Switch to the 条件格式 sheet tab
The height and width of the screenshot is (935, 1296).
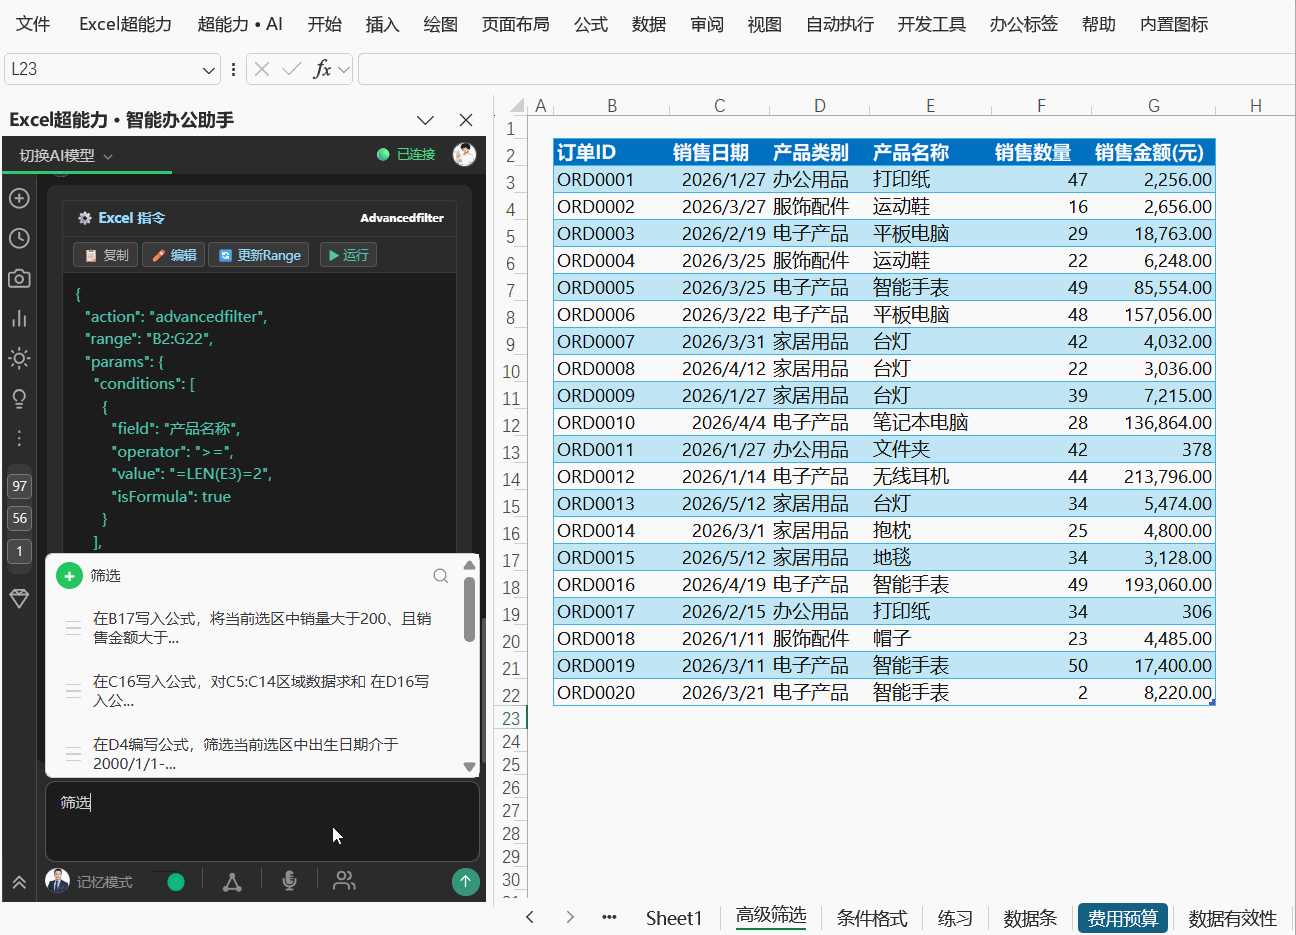(x=872, y=918)
